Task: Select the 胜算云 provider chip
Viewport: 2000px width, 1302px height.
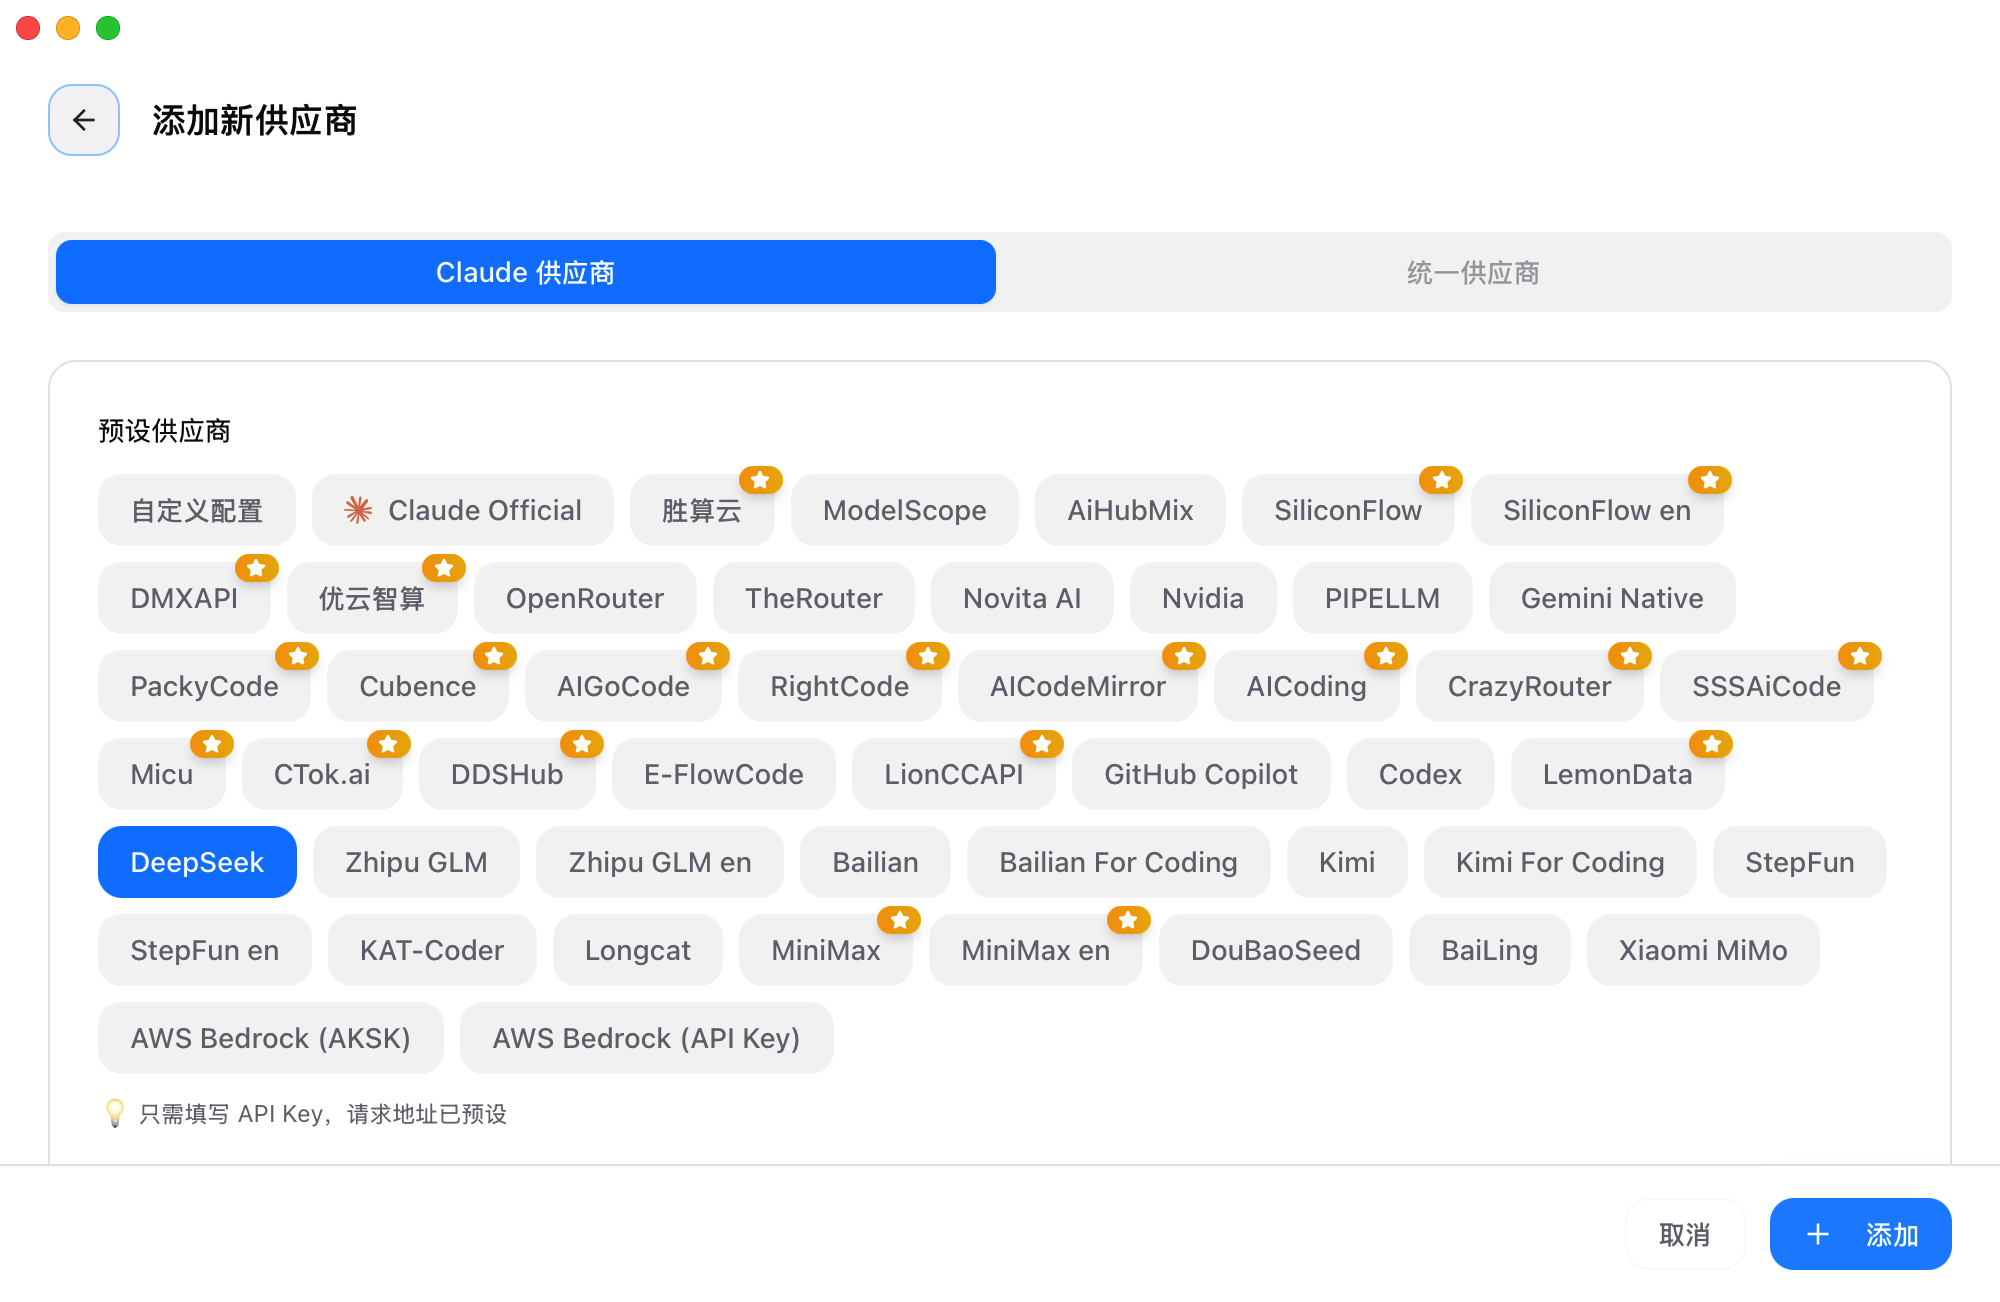Action: click(702, 510)
